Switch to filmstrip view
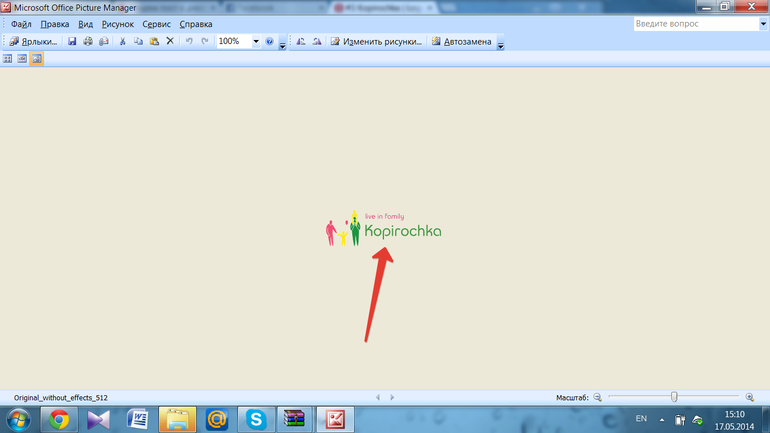770x433 pixels. pyautogui.click(x=22, y=59)
